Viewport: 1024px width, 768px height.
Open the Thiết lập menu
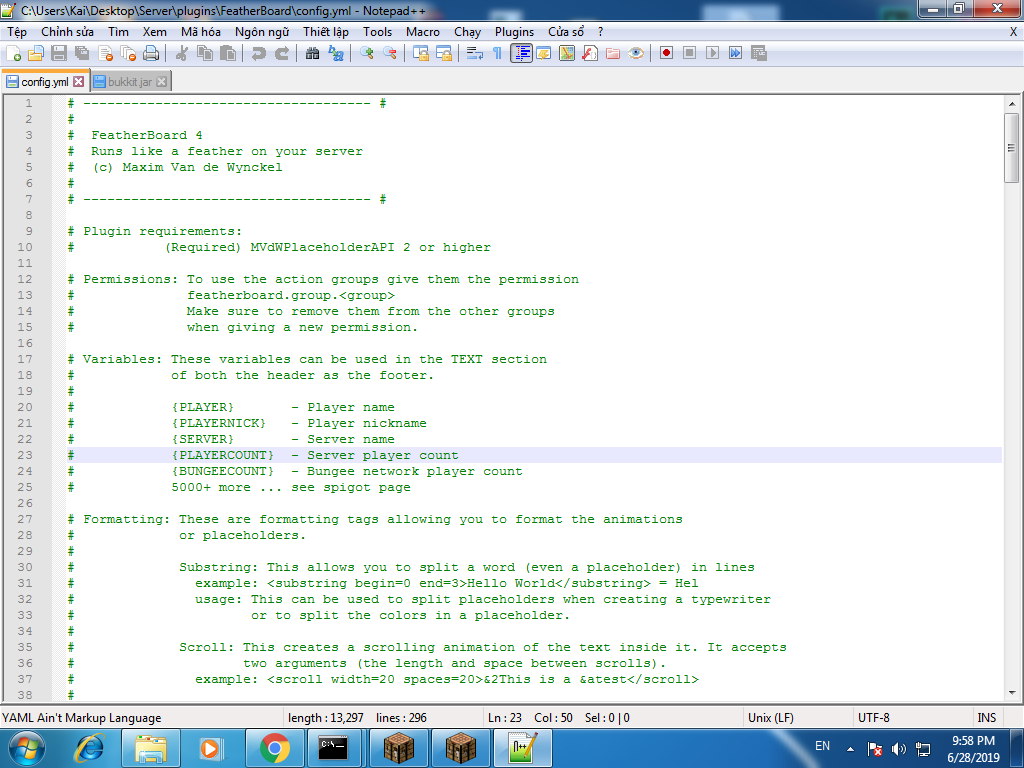coord(326,32)
